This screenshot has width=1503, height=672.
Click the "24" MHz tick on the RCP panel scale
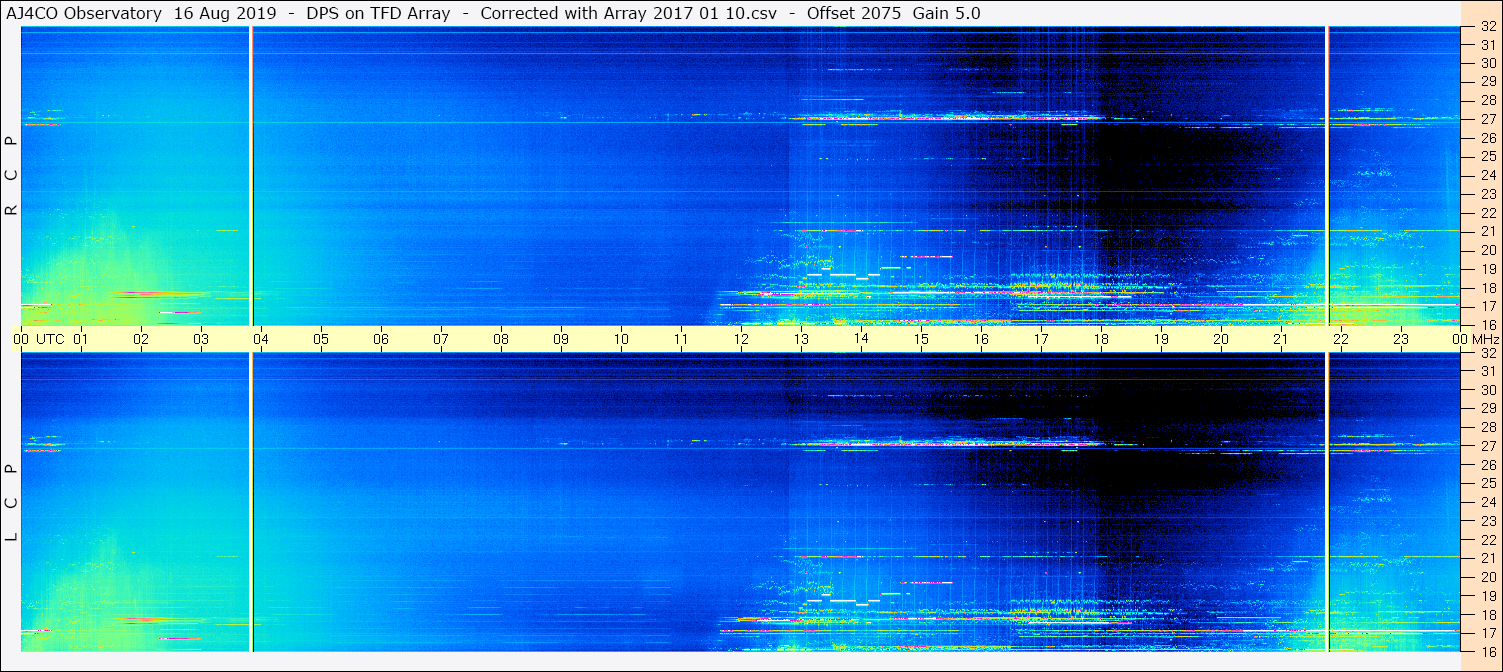click(1487, 175)
